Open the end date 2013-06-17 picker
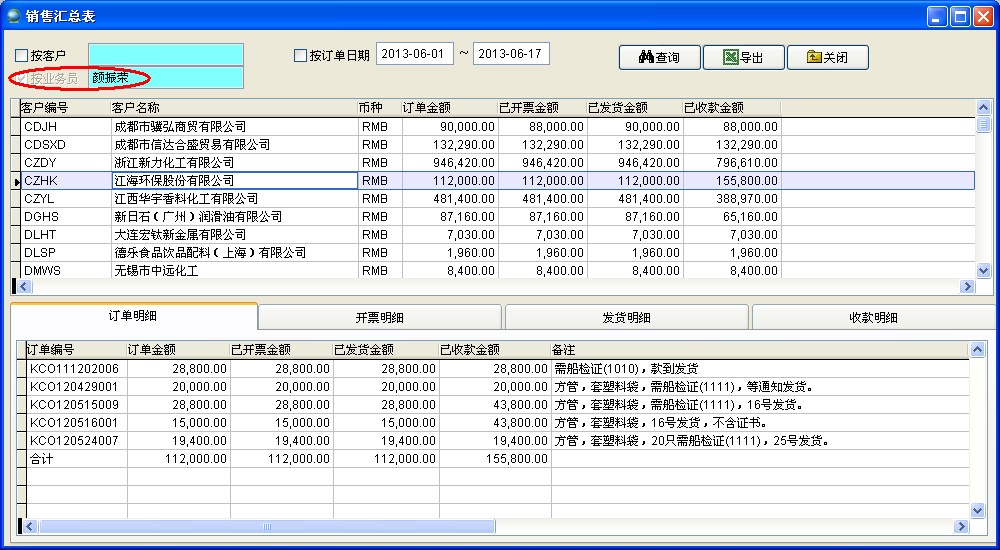Screen dimensions: 1000x550 pyautogui.click(x=510, y=54)
